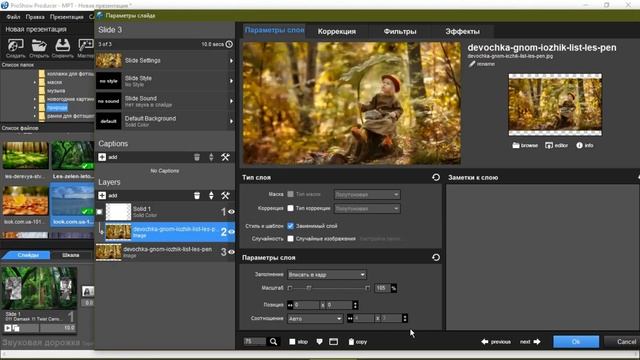Click browse folder icon under preview
The image size is (640, 360).
[516, 145]
